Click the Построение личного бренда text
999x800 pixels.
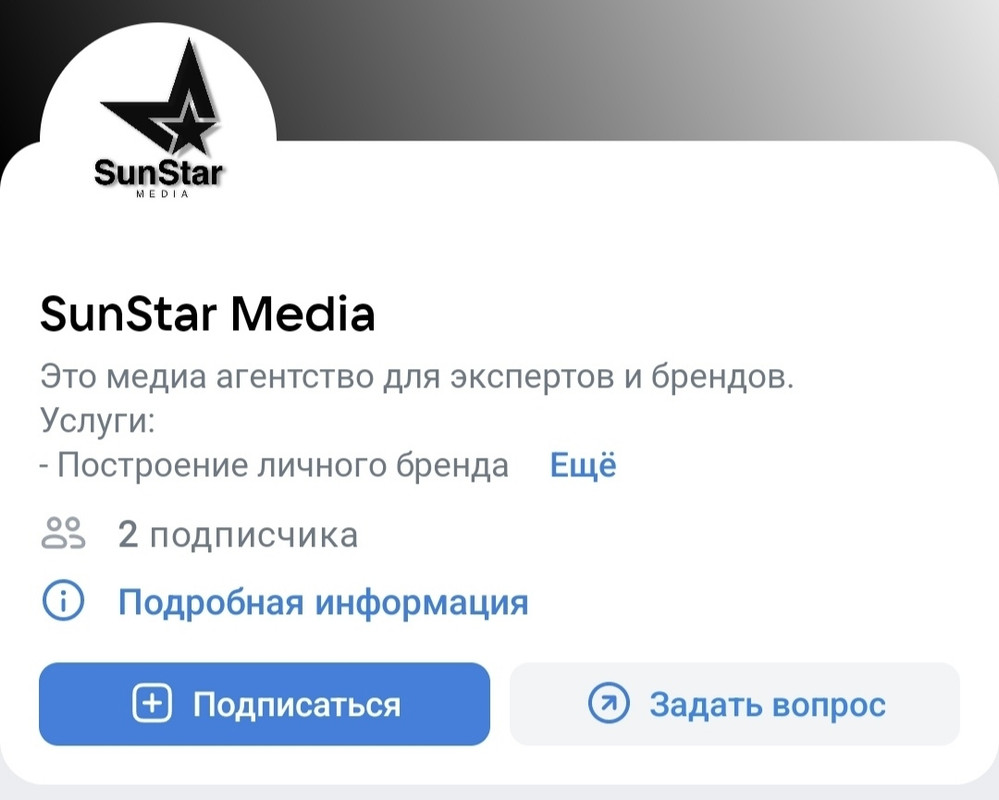274,465
